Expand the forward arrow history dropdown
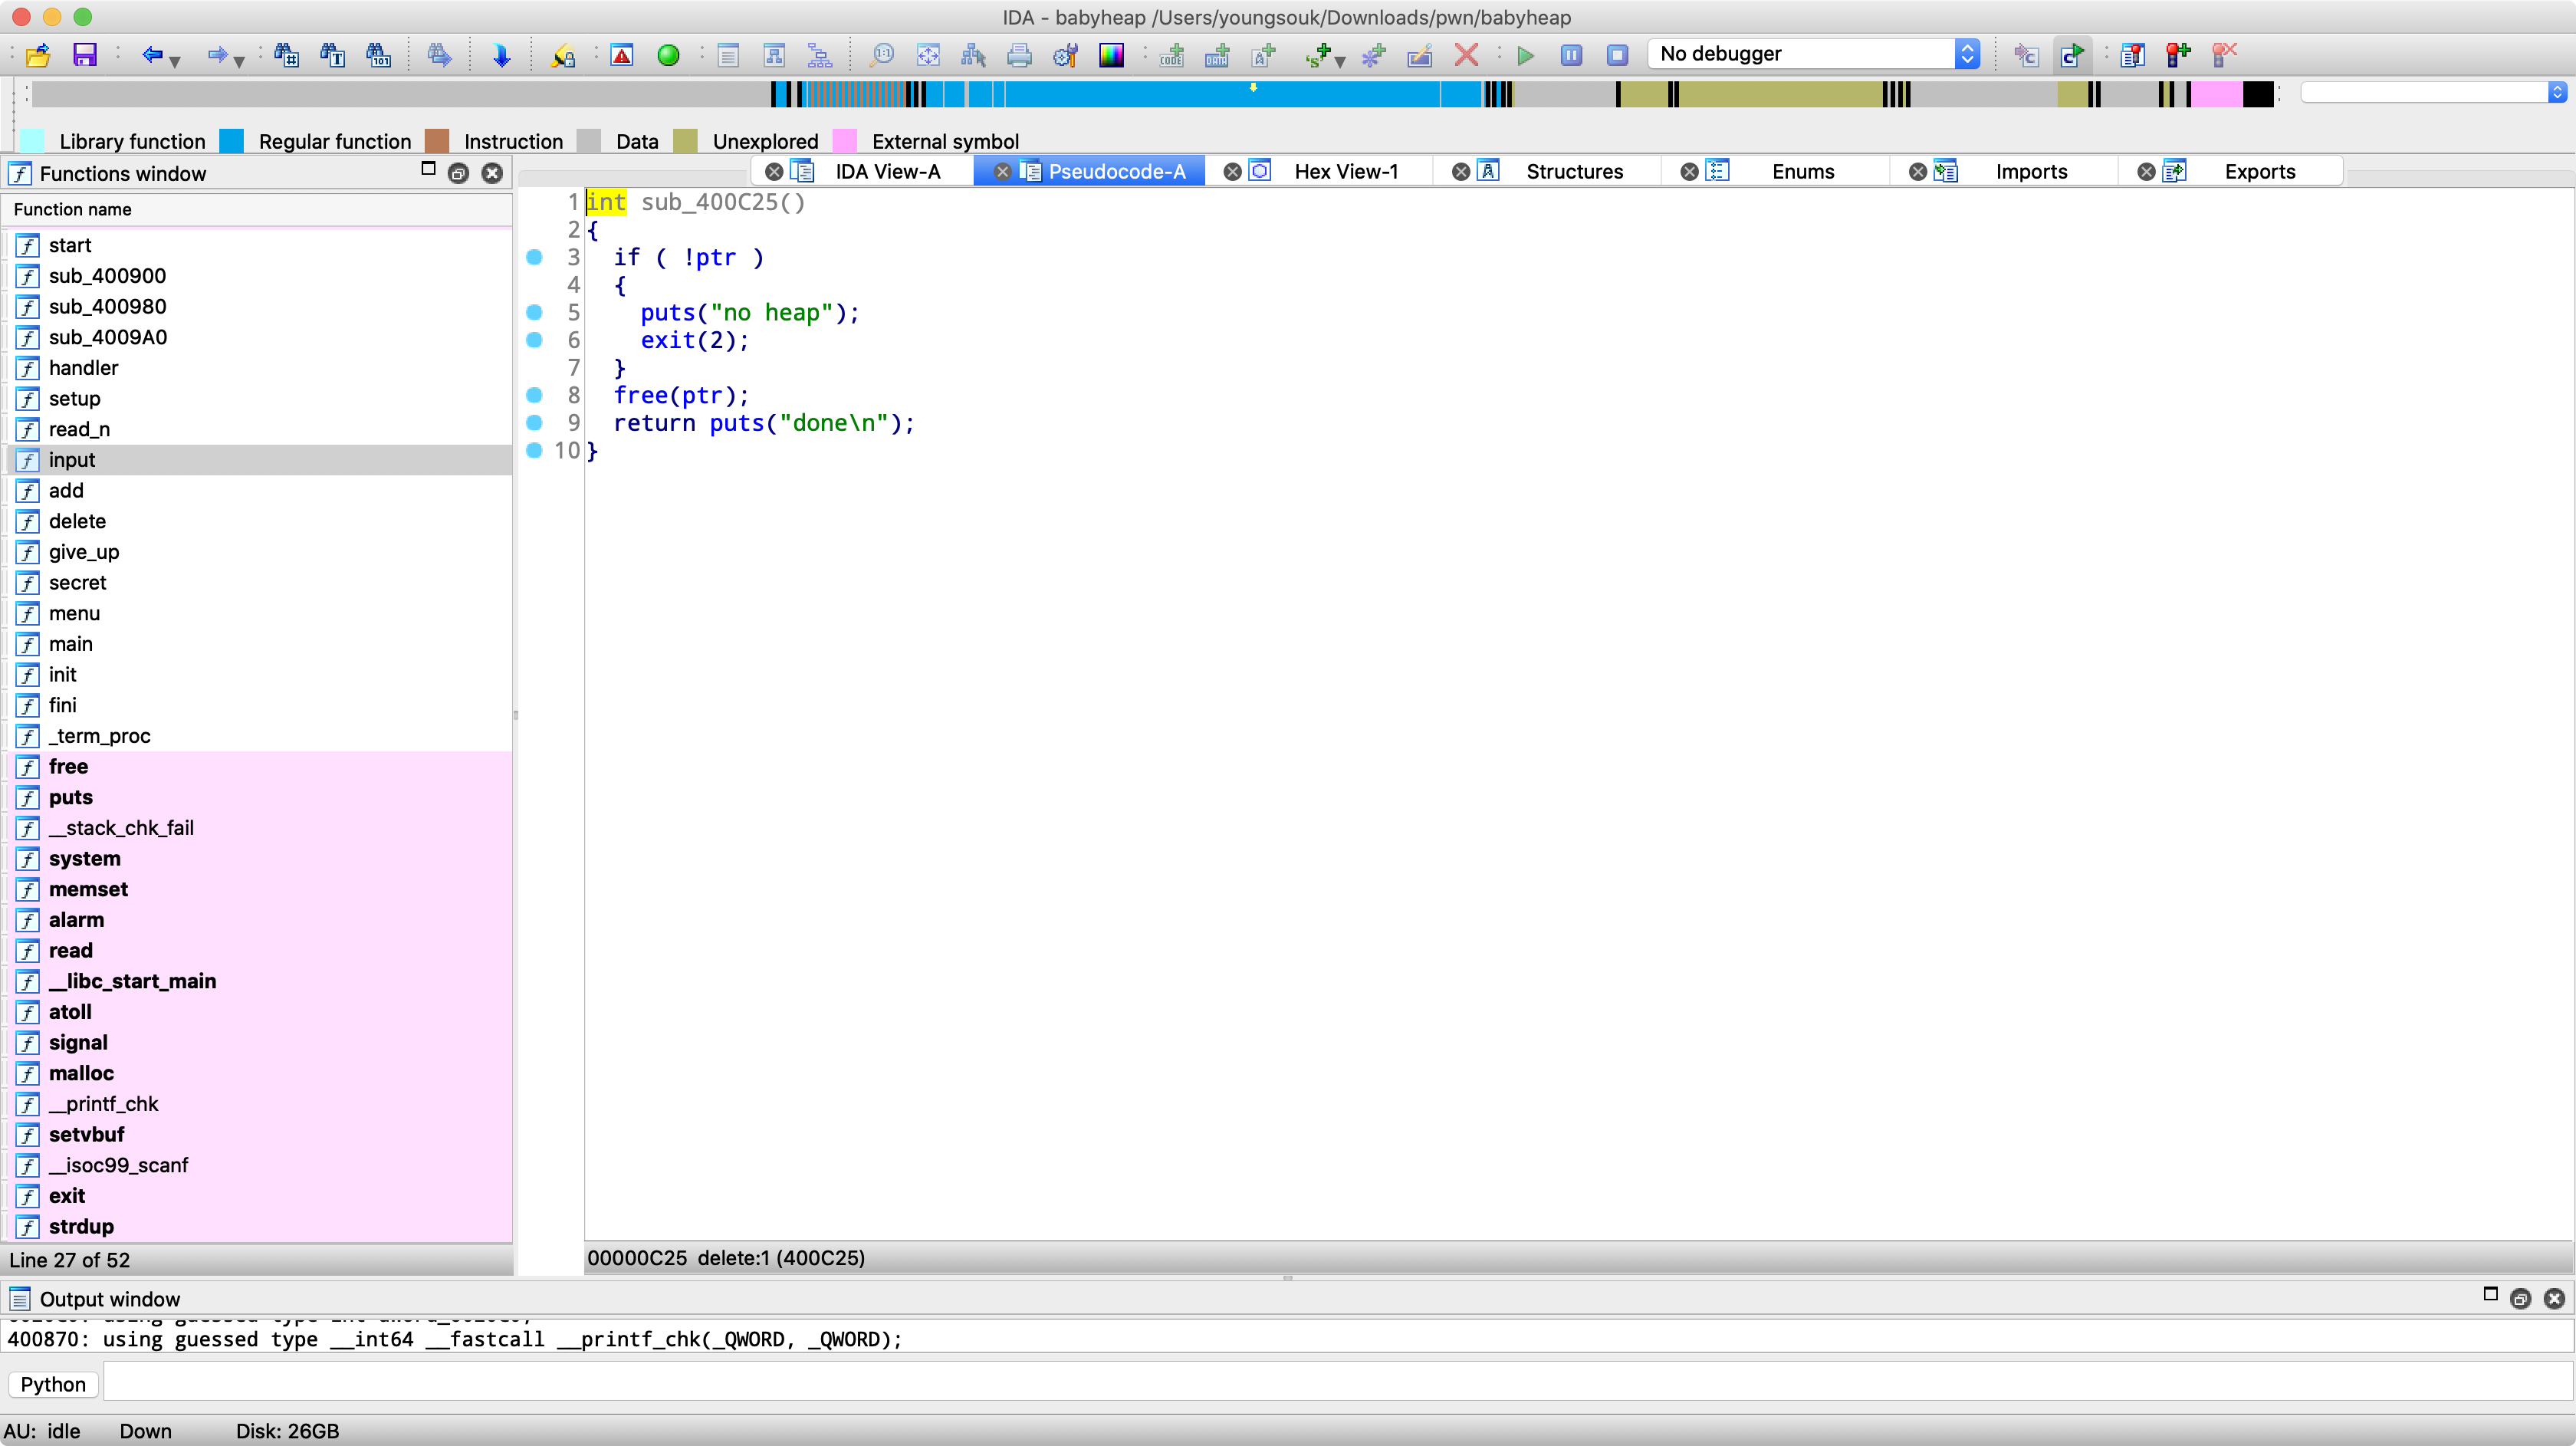 tap(240, 61)
